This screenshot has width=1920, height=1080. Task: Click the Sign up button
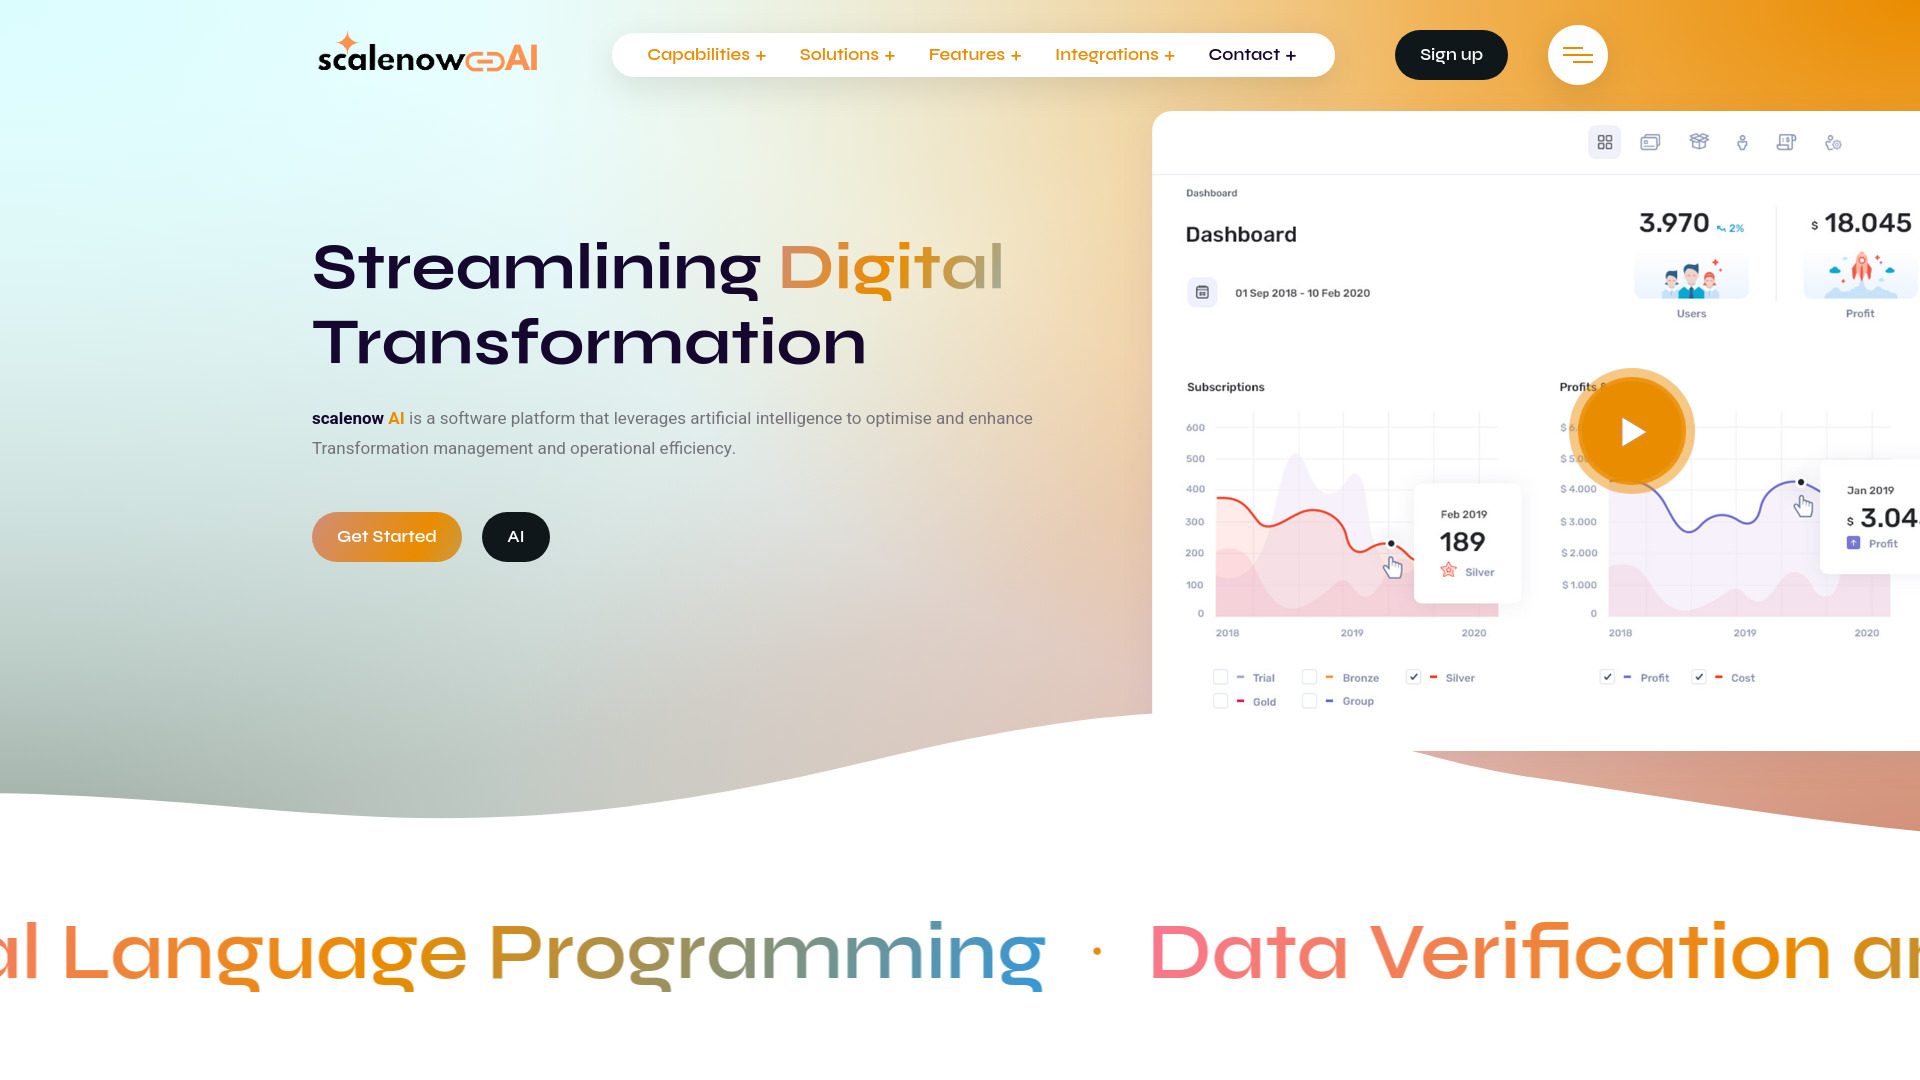point(1451,54)
